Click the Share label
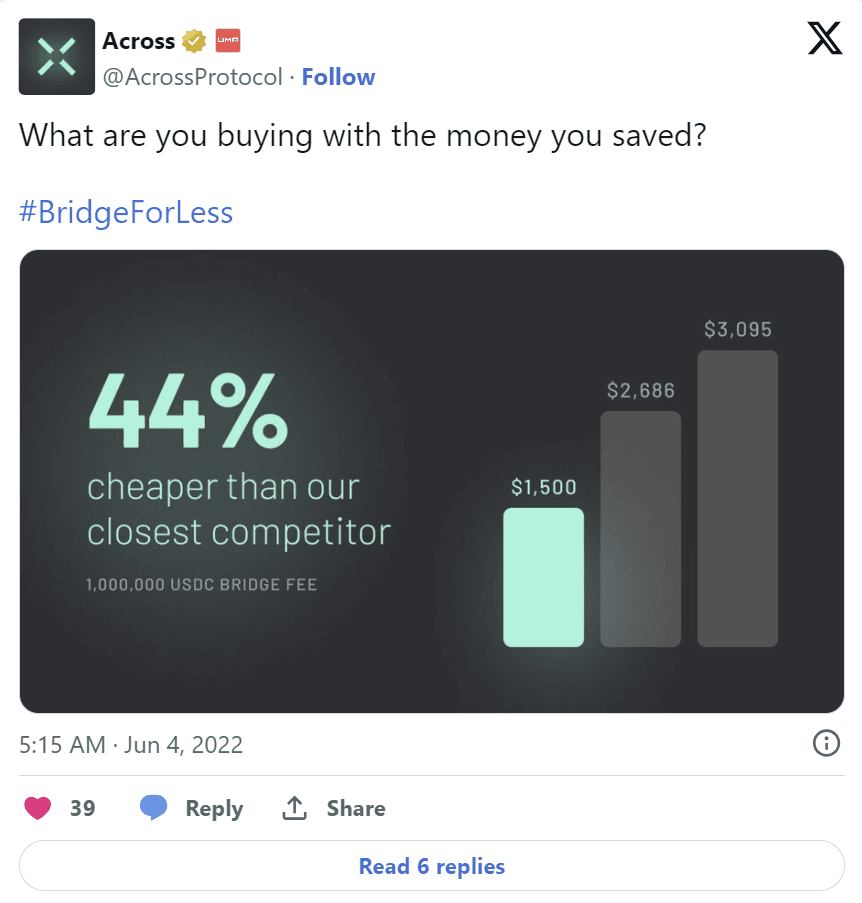862x903 pixels. click(x=355, y=808)
